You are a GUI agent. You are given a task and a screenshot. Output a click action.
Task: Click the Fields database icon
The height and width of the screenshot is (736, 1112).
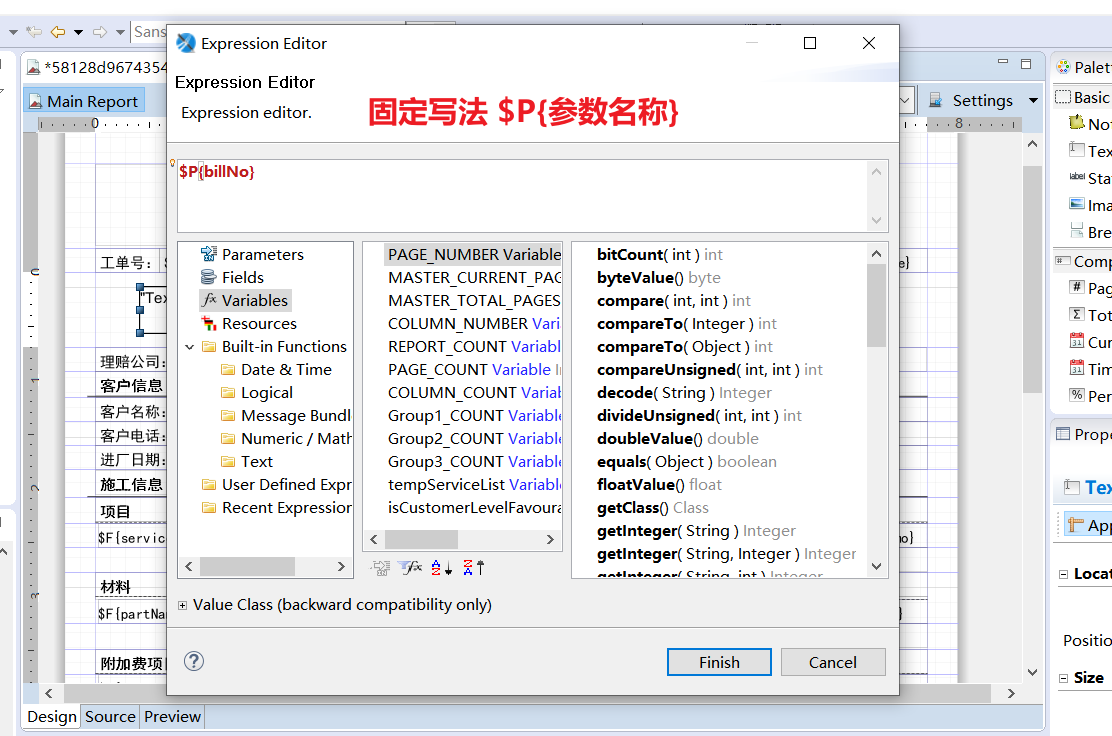click(x=208, y=277)
